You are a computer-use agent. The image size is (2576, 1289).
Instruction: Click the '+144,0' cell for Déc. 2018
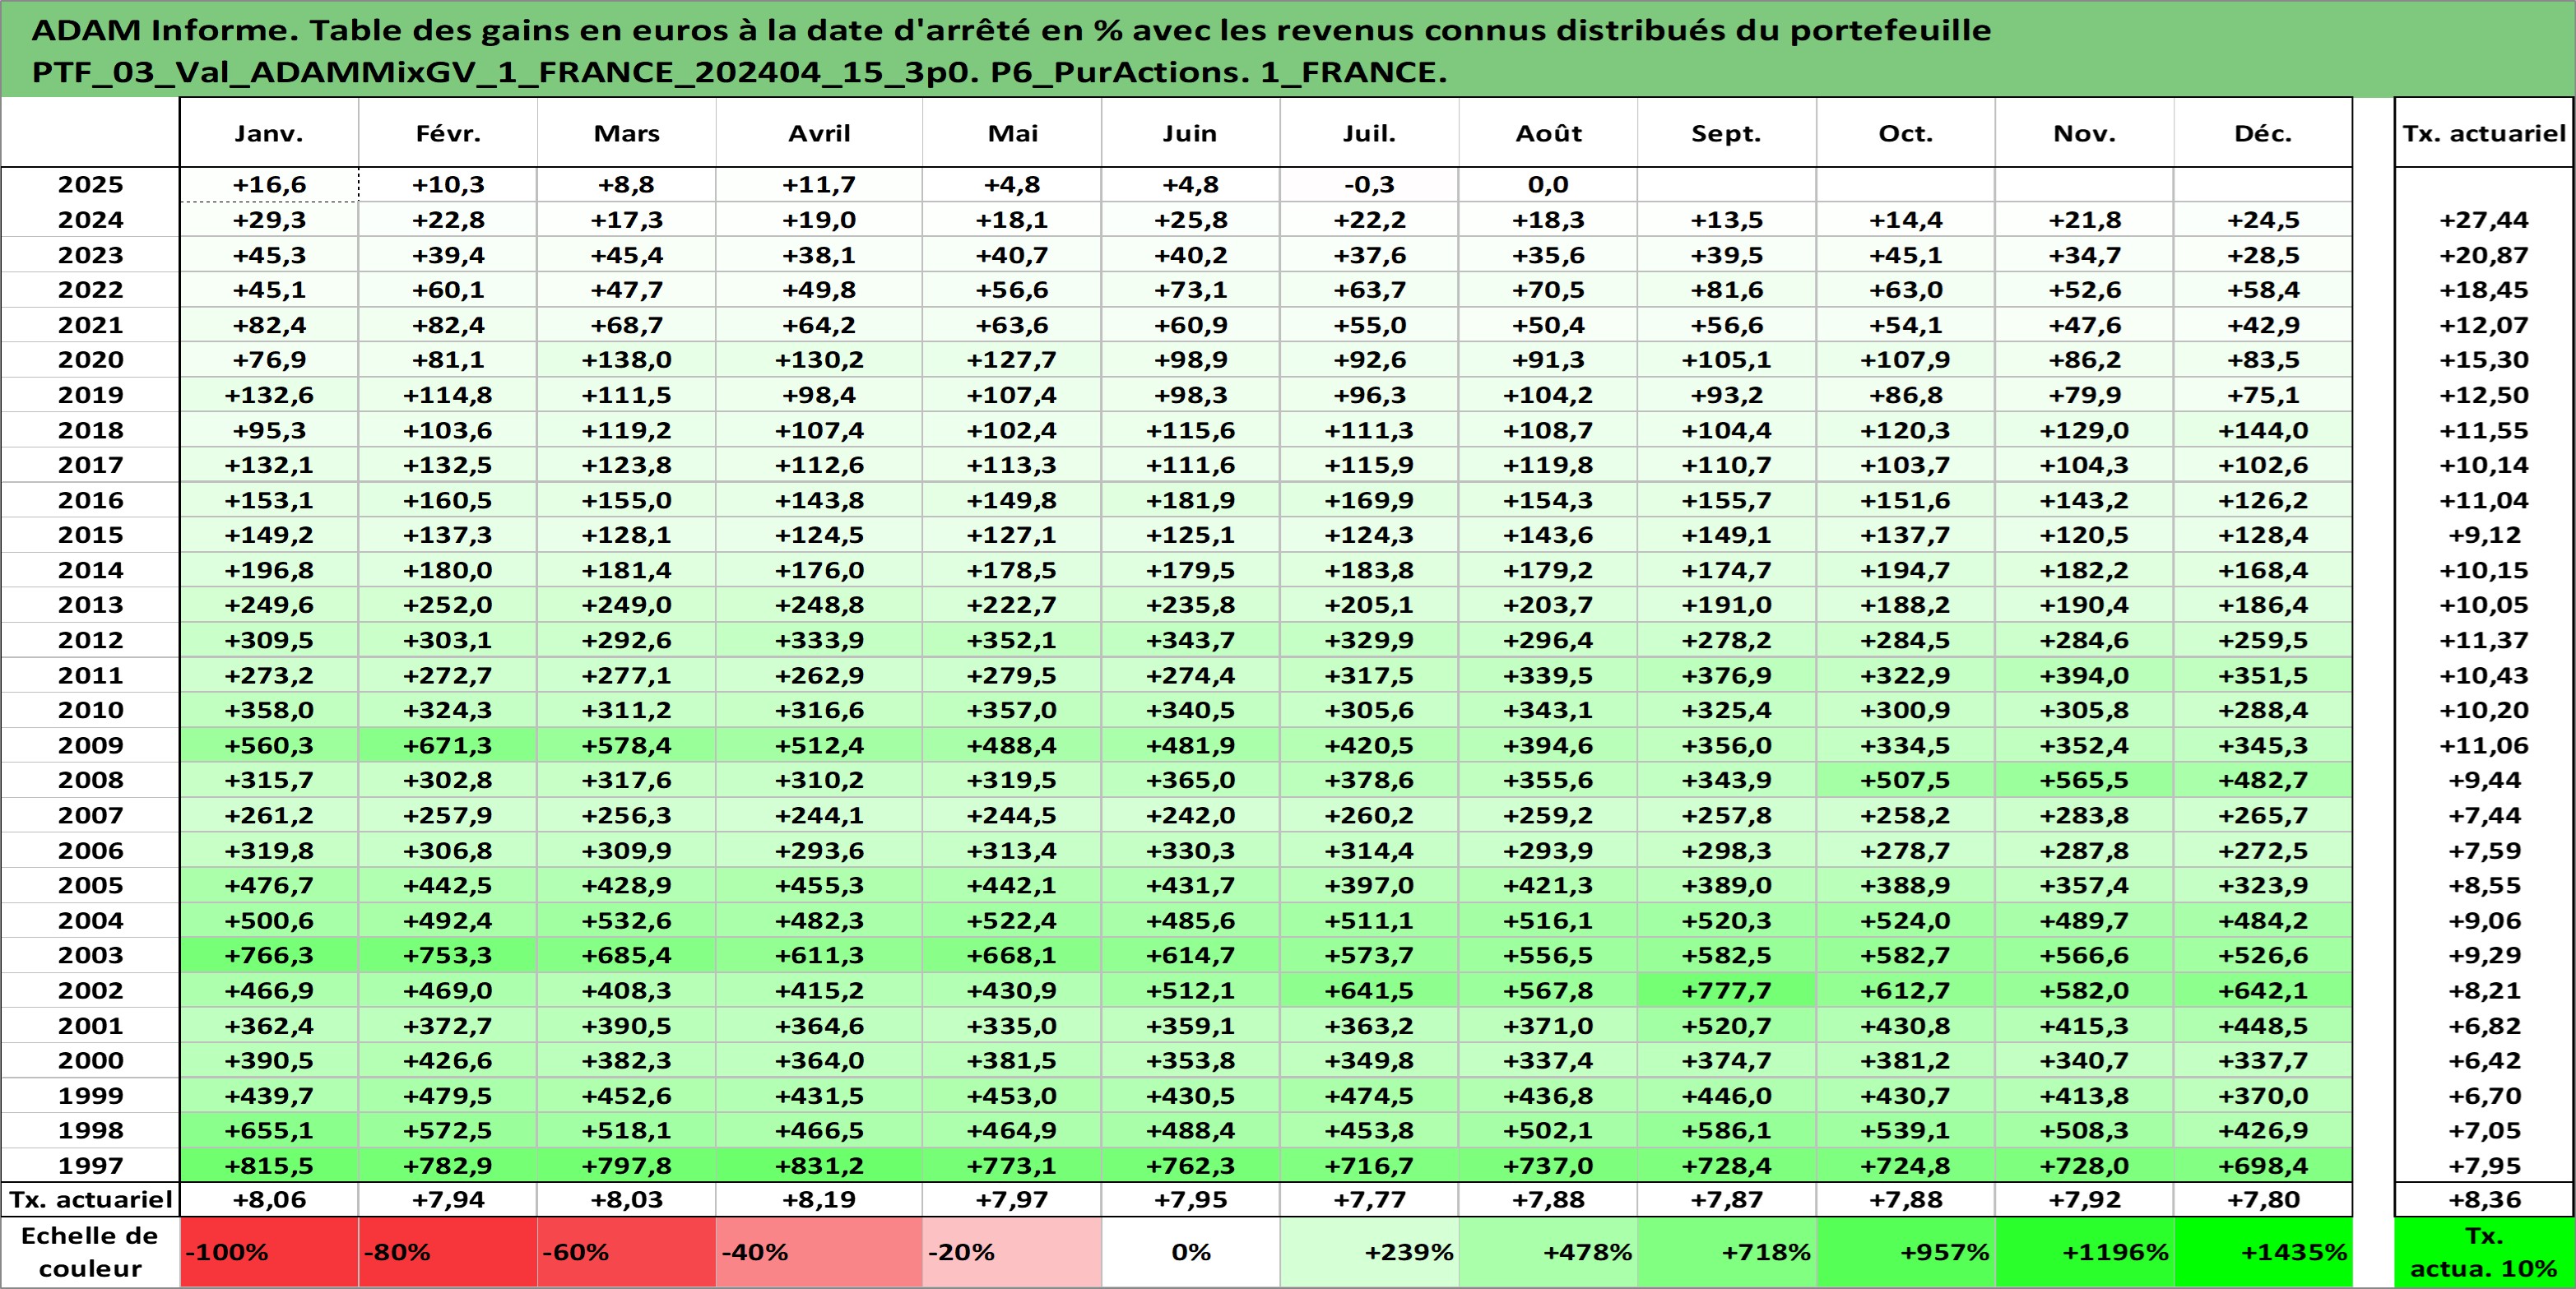click(2263, 430)
